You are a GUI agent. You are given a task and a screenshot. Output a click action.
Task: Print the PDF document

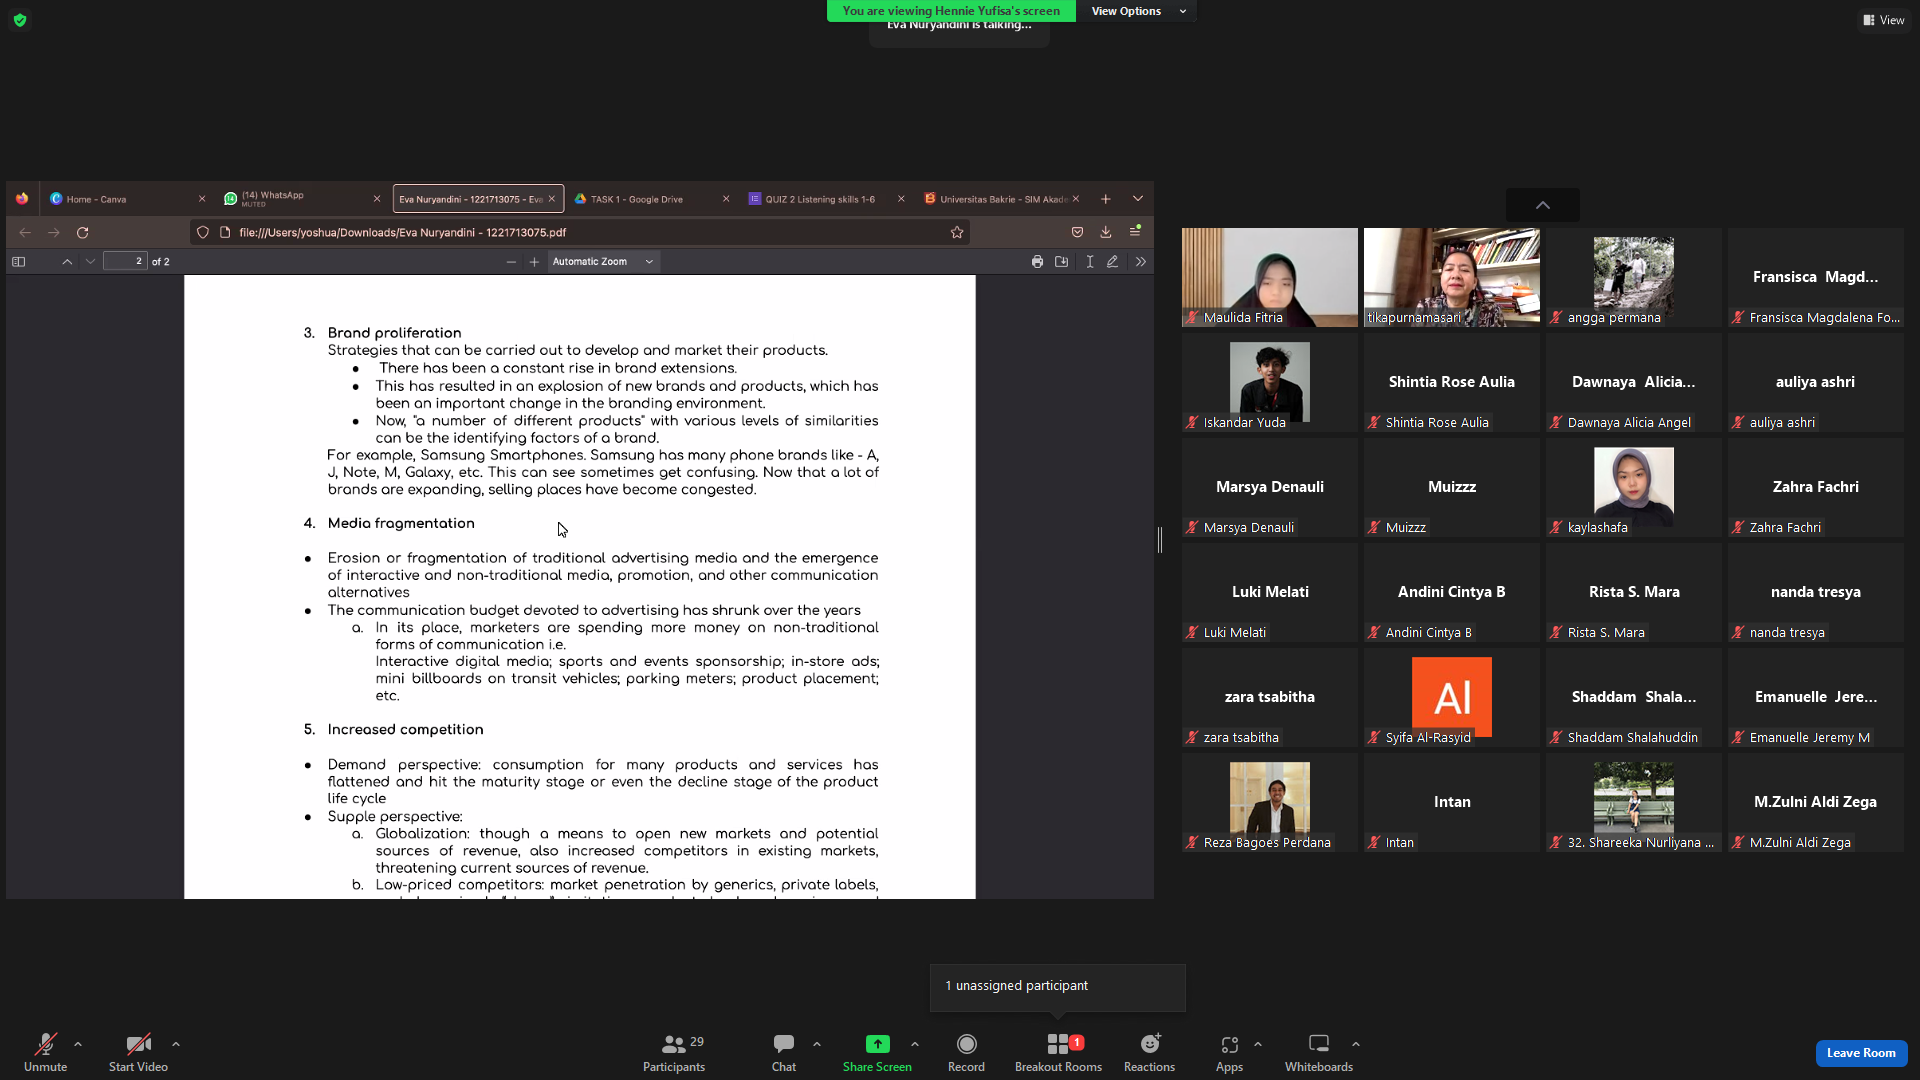point(1037,262)
